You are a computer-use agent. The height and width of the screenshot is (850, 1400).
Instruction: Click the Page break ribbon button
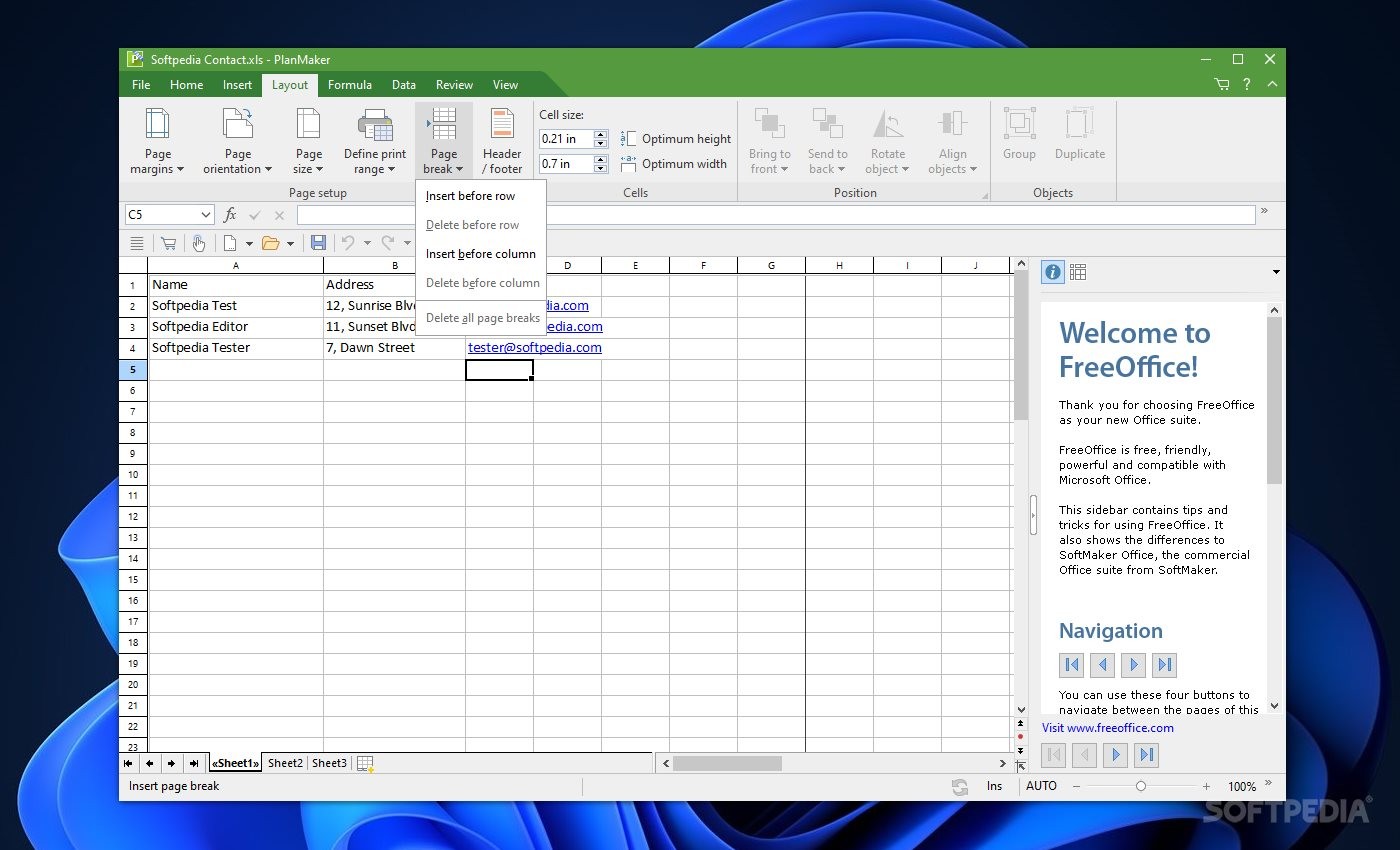[443, 141]
